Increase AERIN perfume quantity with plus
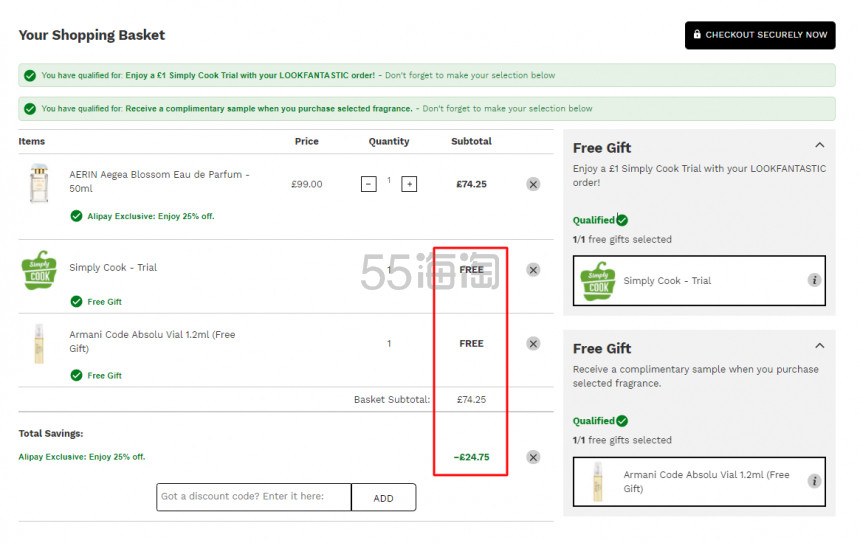Image resolution: width=860 pixels, height=543 pixels. click(x=409, y=184)
